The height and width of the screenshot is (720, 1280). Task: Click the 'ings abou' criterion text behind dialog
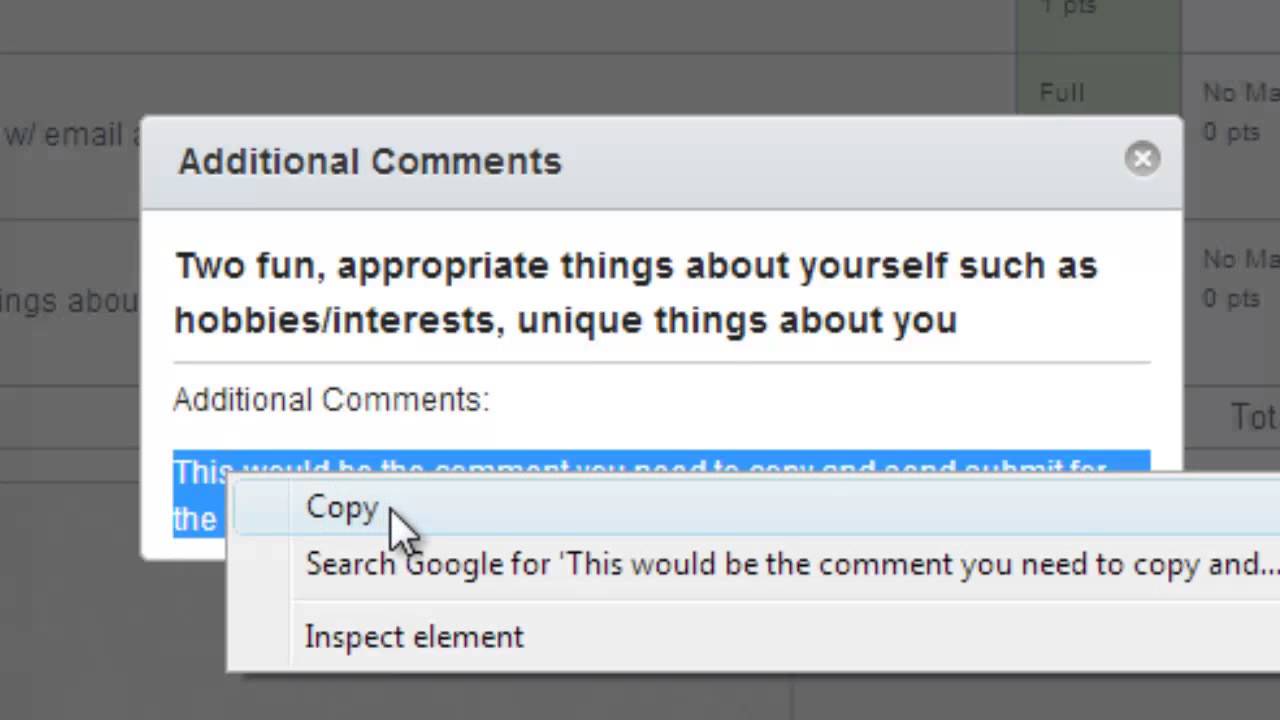click(x=68, y=300)
